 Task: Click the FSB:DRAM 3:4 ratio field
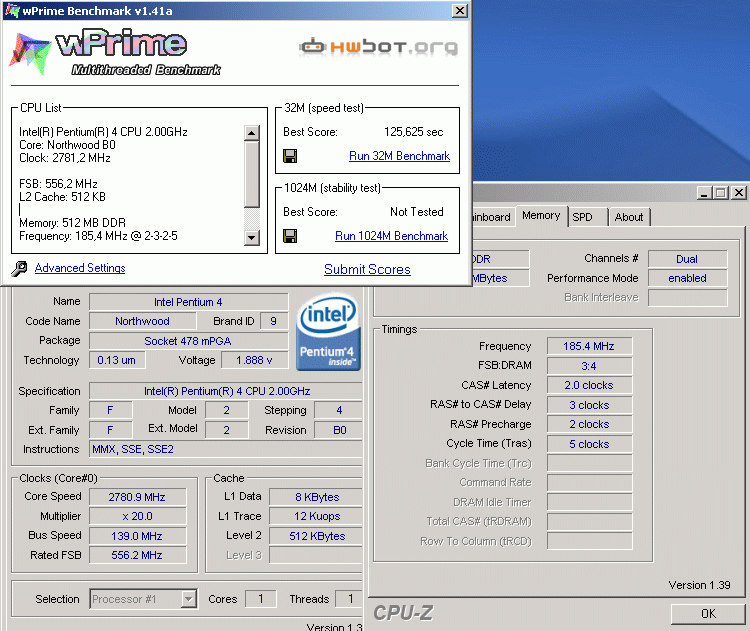pyautogui.click(x=589, y=366)
